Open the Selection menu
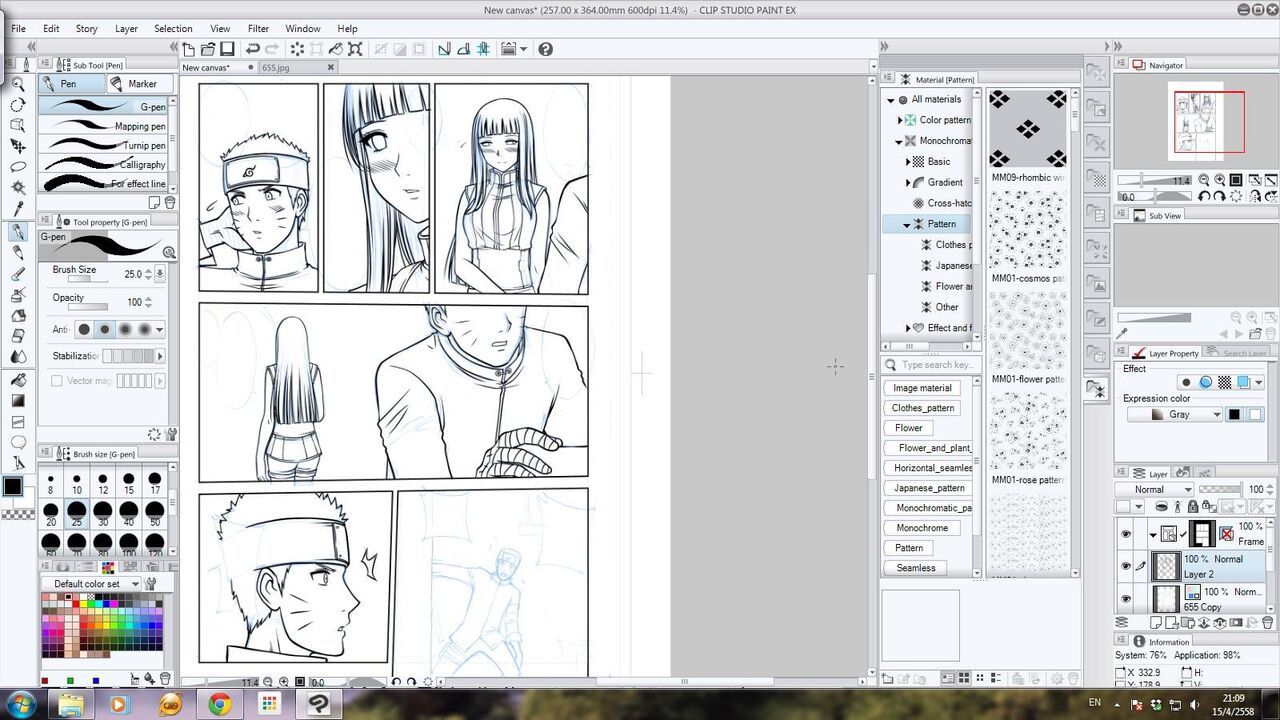The image size is (1280, 720). 173,29
